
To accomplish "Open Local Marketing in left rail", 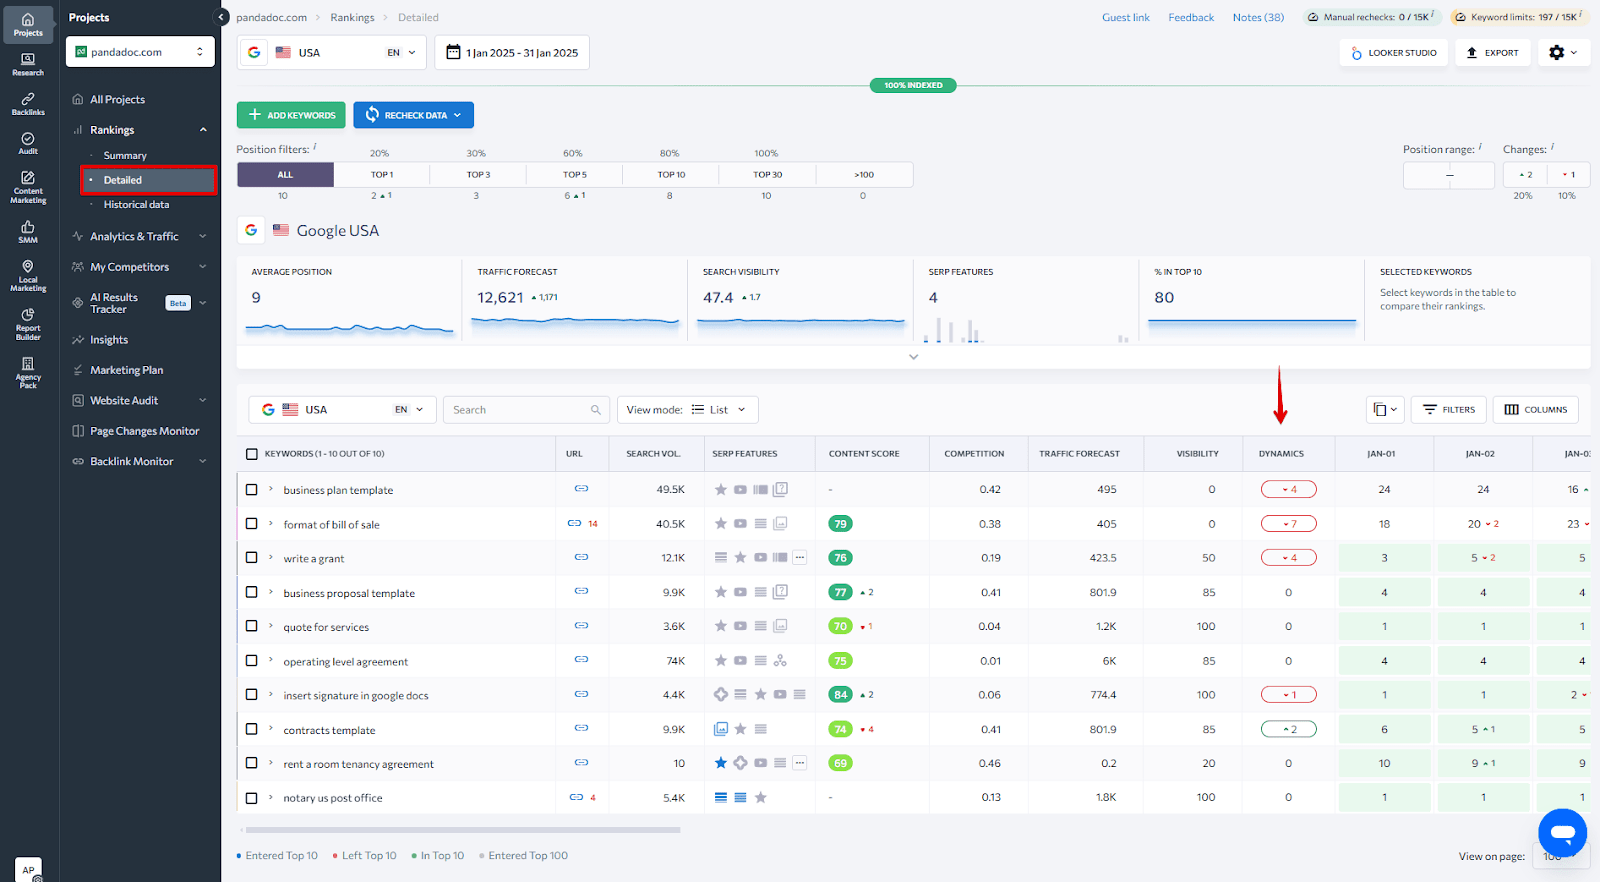I will click(28, 275).
